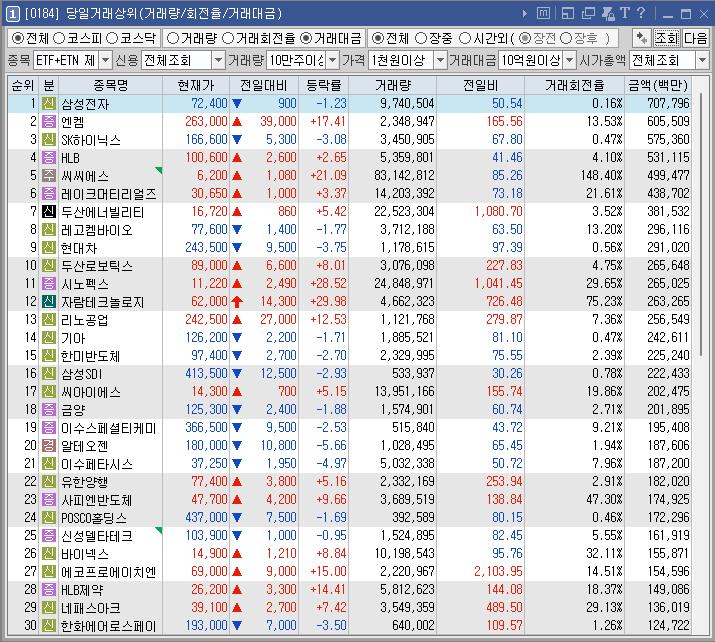Click the 종목명 column header
Viewport: 715px width, 642px height.
[110, 85]
